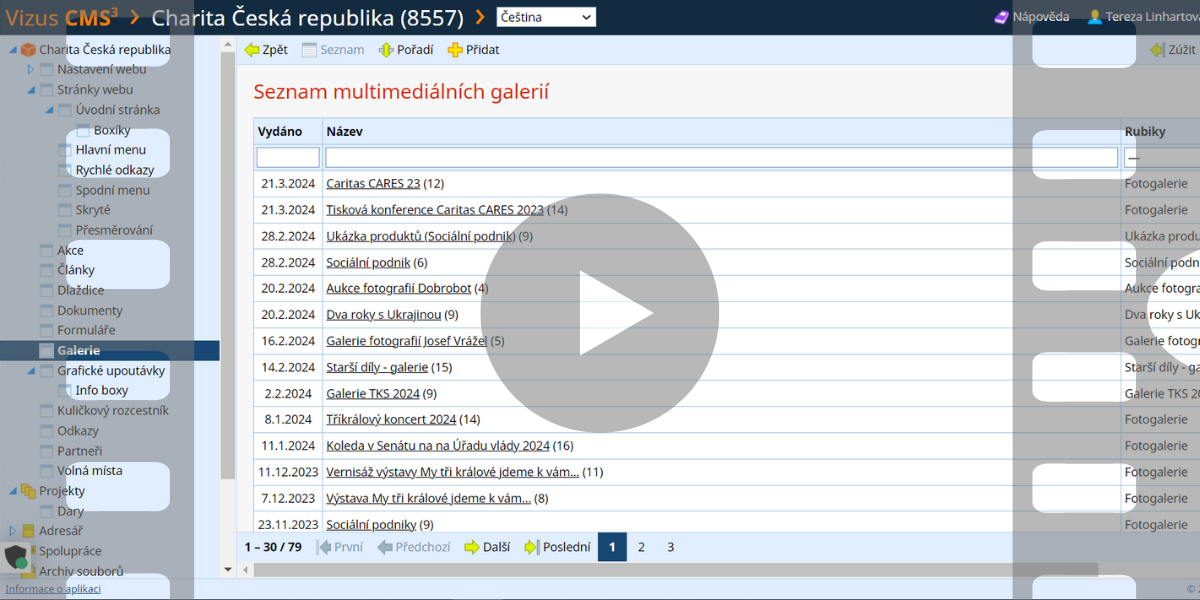Select Volná místa in the tree

pos(90,471)
